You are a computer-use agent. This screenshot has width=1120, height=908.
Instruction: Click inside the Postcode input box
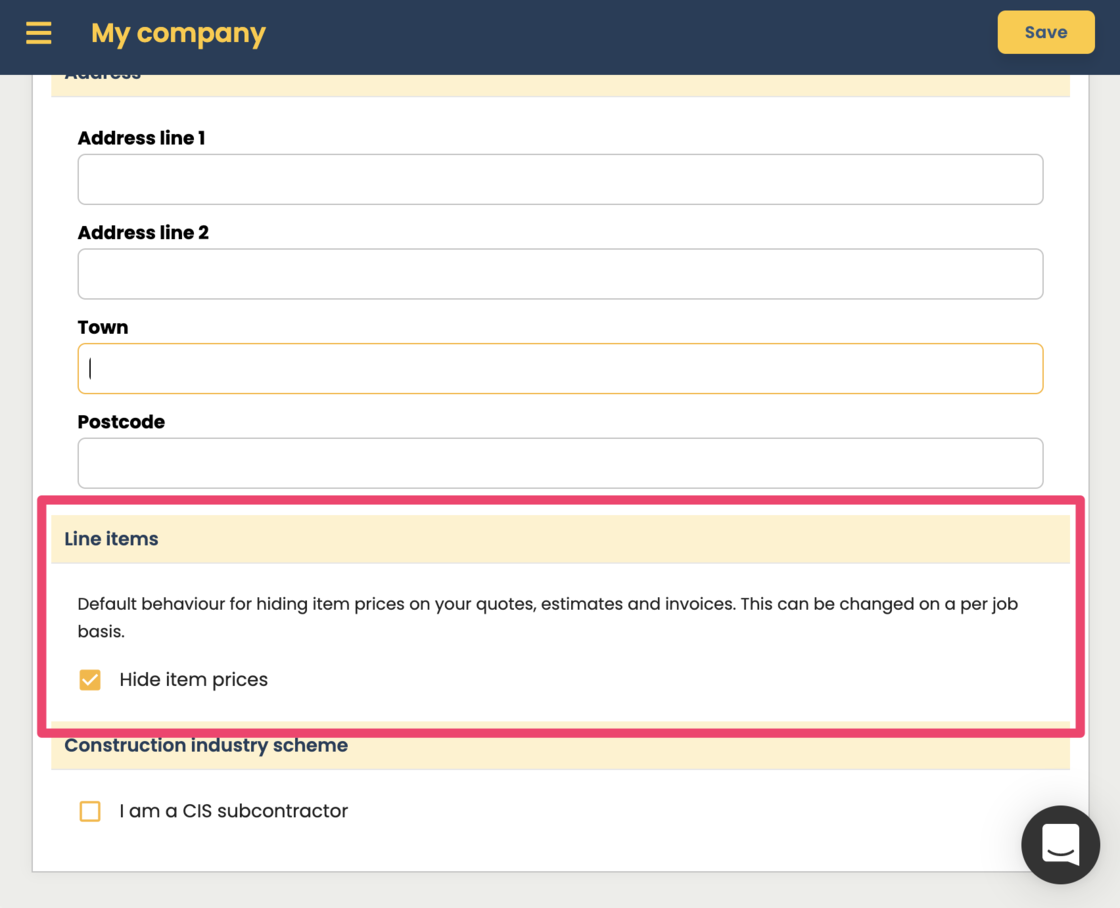[x=560, y=463]
